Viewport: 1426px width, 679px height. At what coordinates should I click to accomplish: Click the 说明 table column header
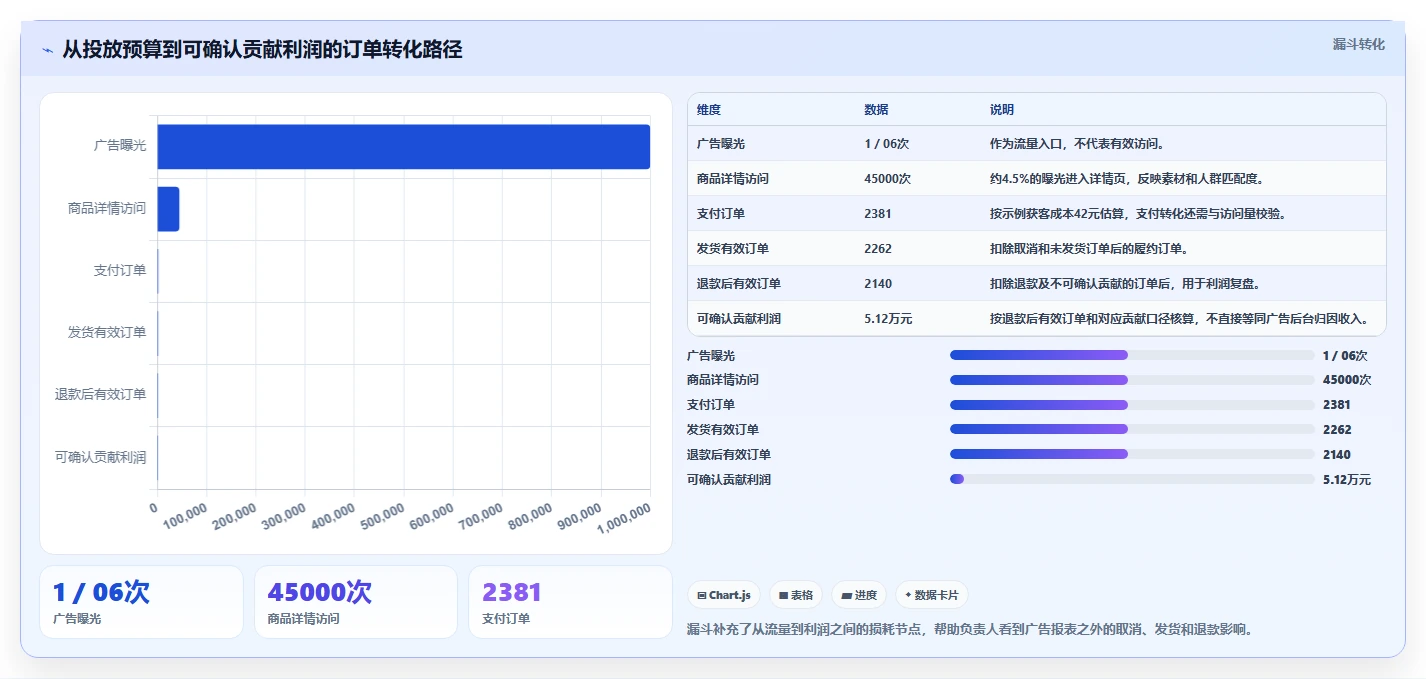pos(1002,109)
